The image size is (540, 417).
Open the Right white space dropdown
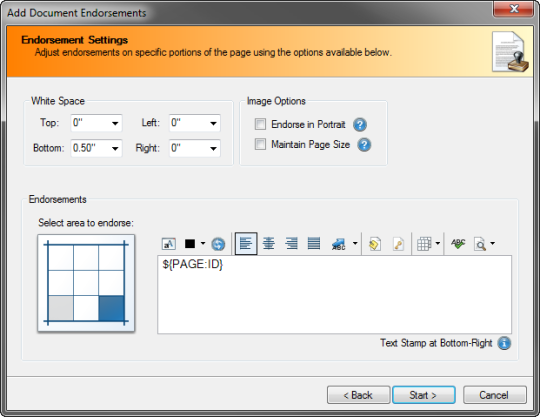214,148
